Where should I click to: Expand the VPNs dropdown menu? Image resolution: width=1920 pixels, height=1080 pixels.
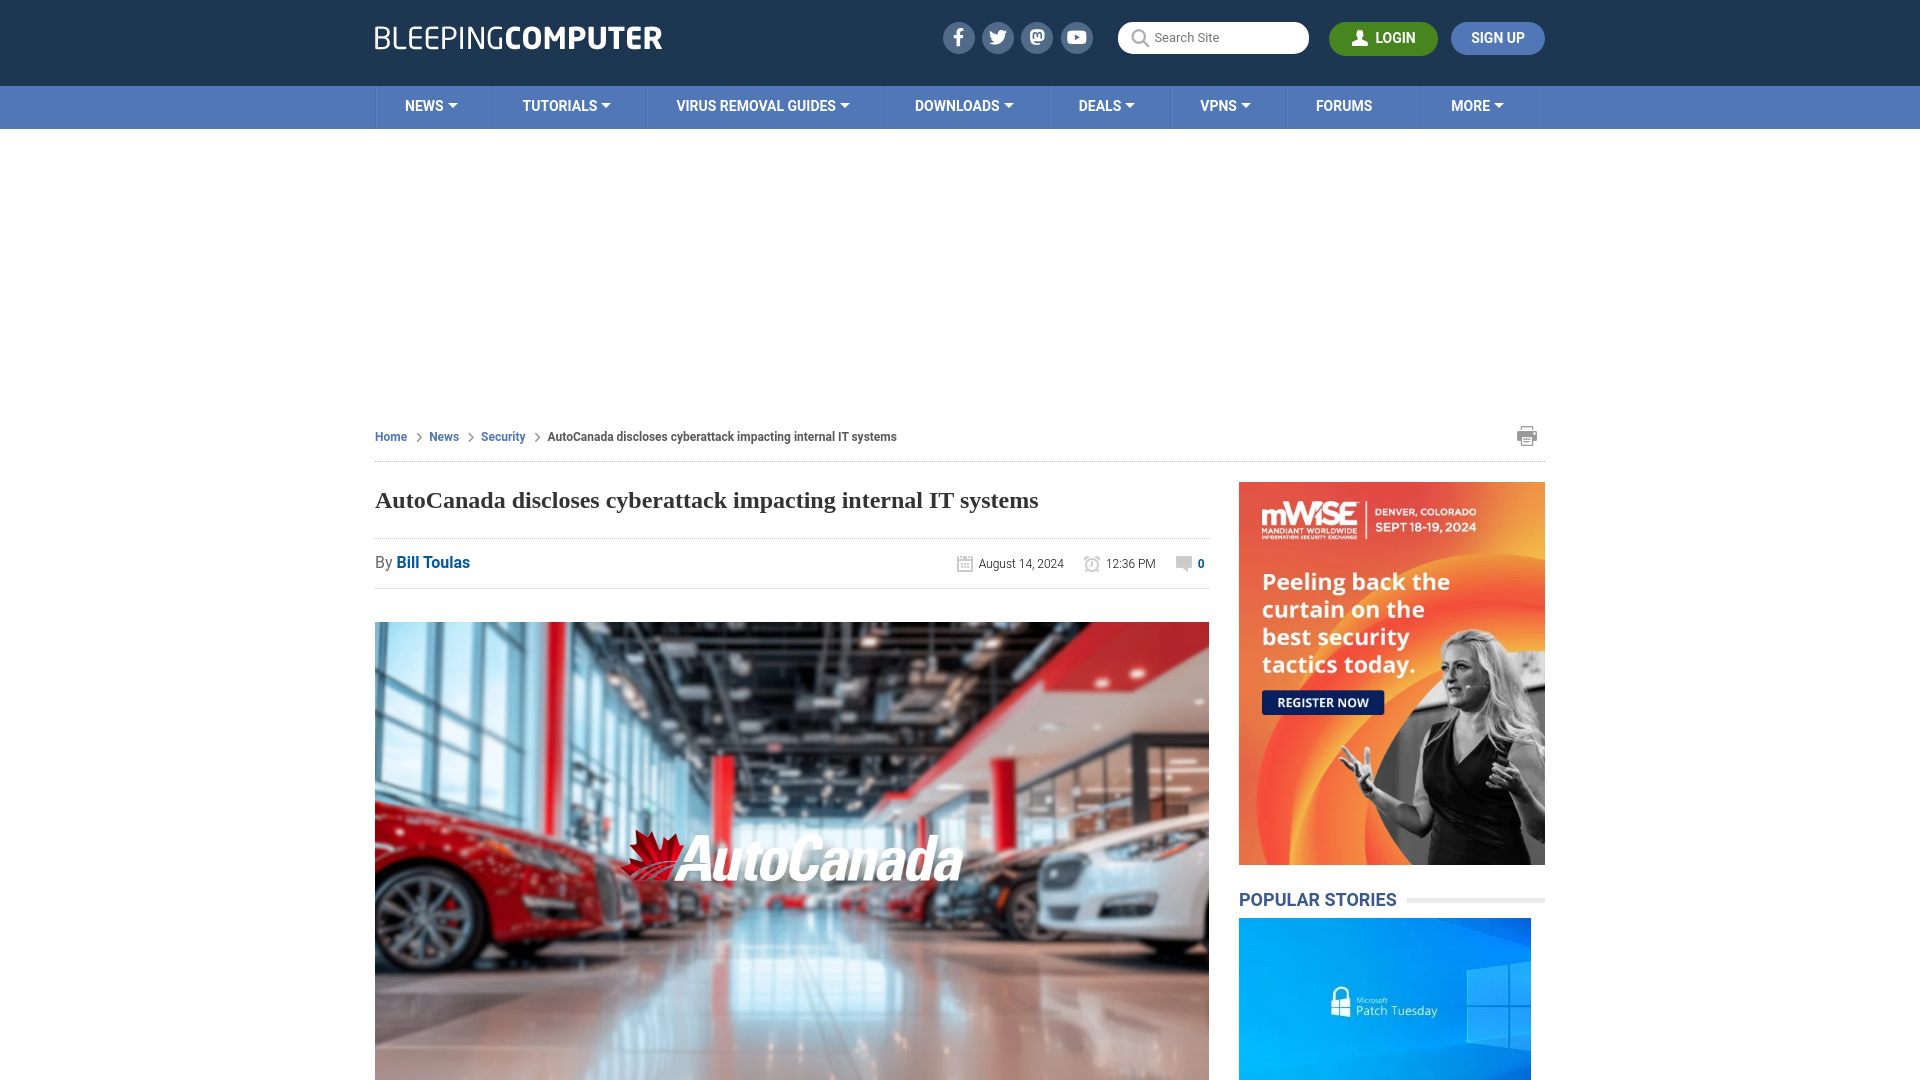[1225, 106]
